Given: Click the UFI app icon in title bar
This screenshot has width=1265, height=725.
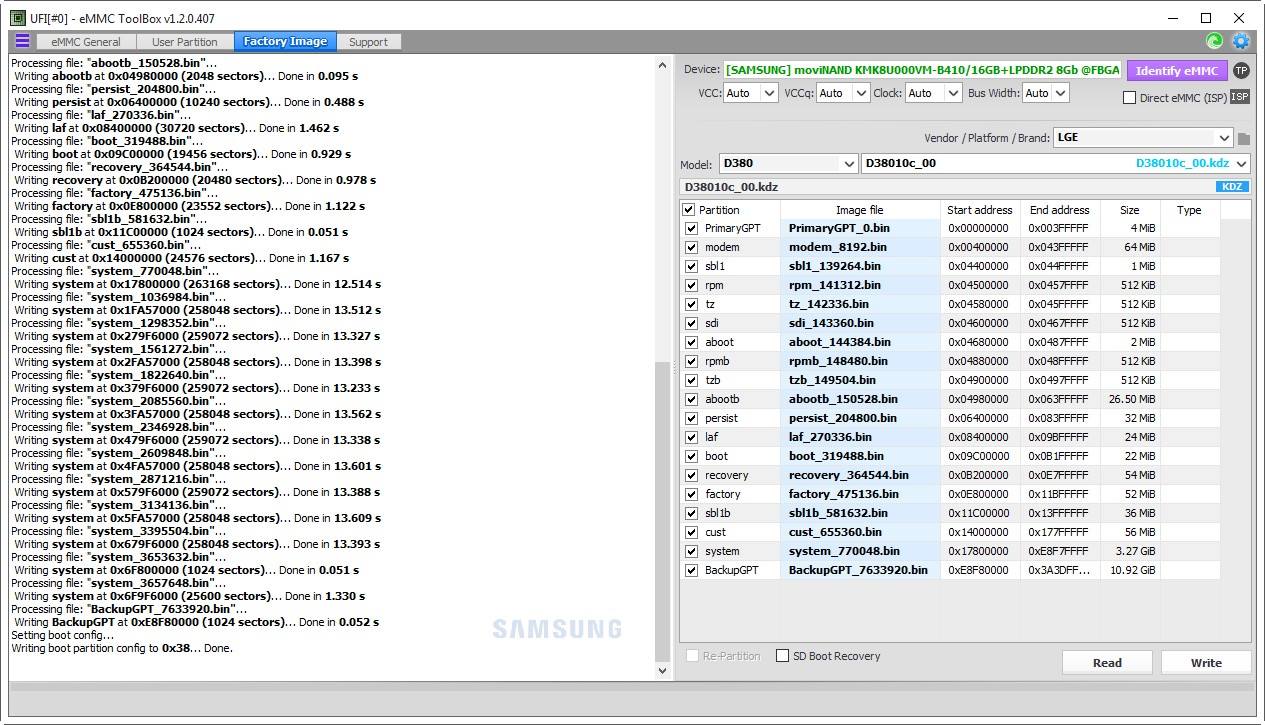Looking at the screenshot, I should click(18, 18).
